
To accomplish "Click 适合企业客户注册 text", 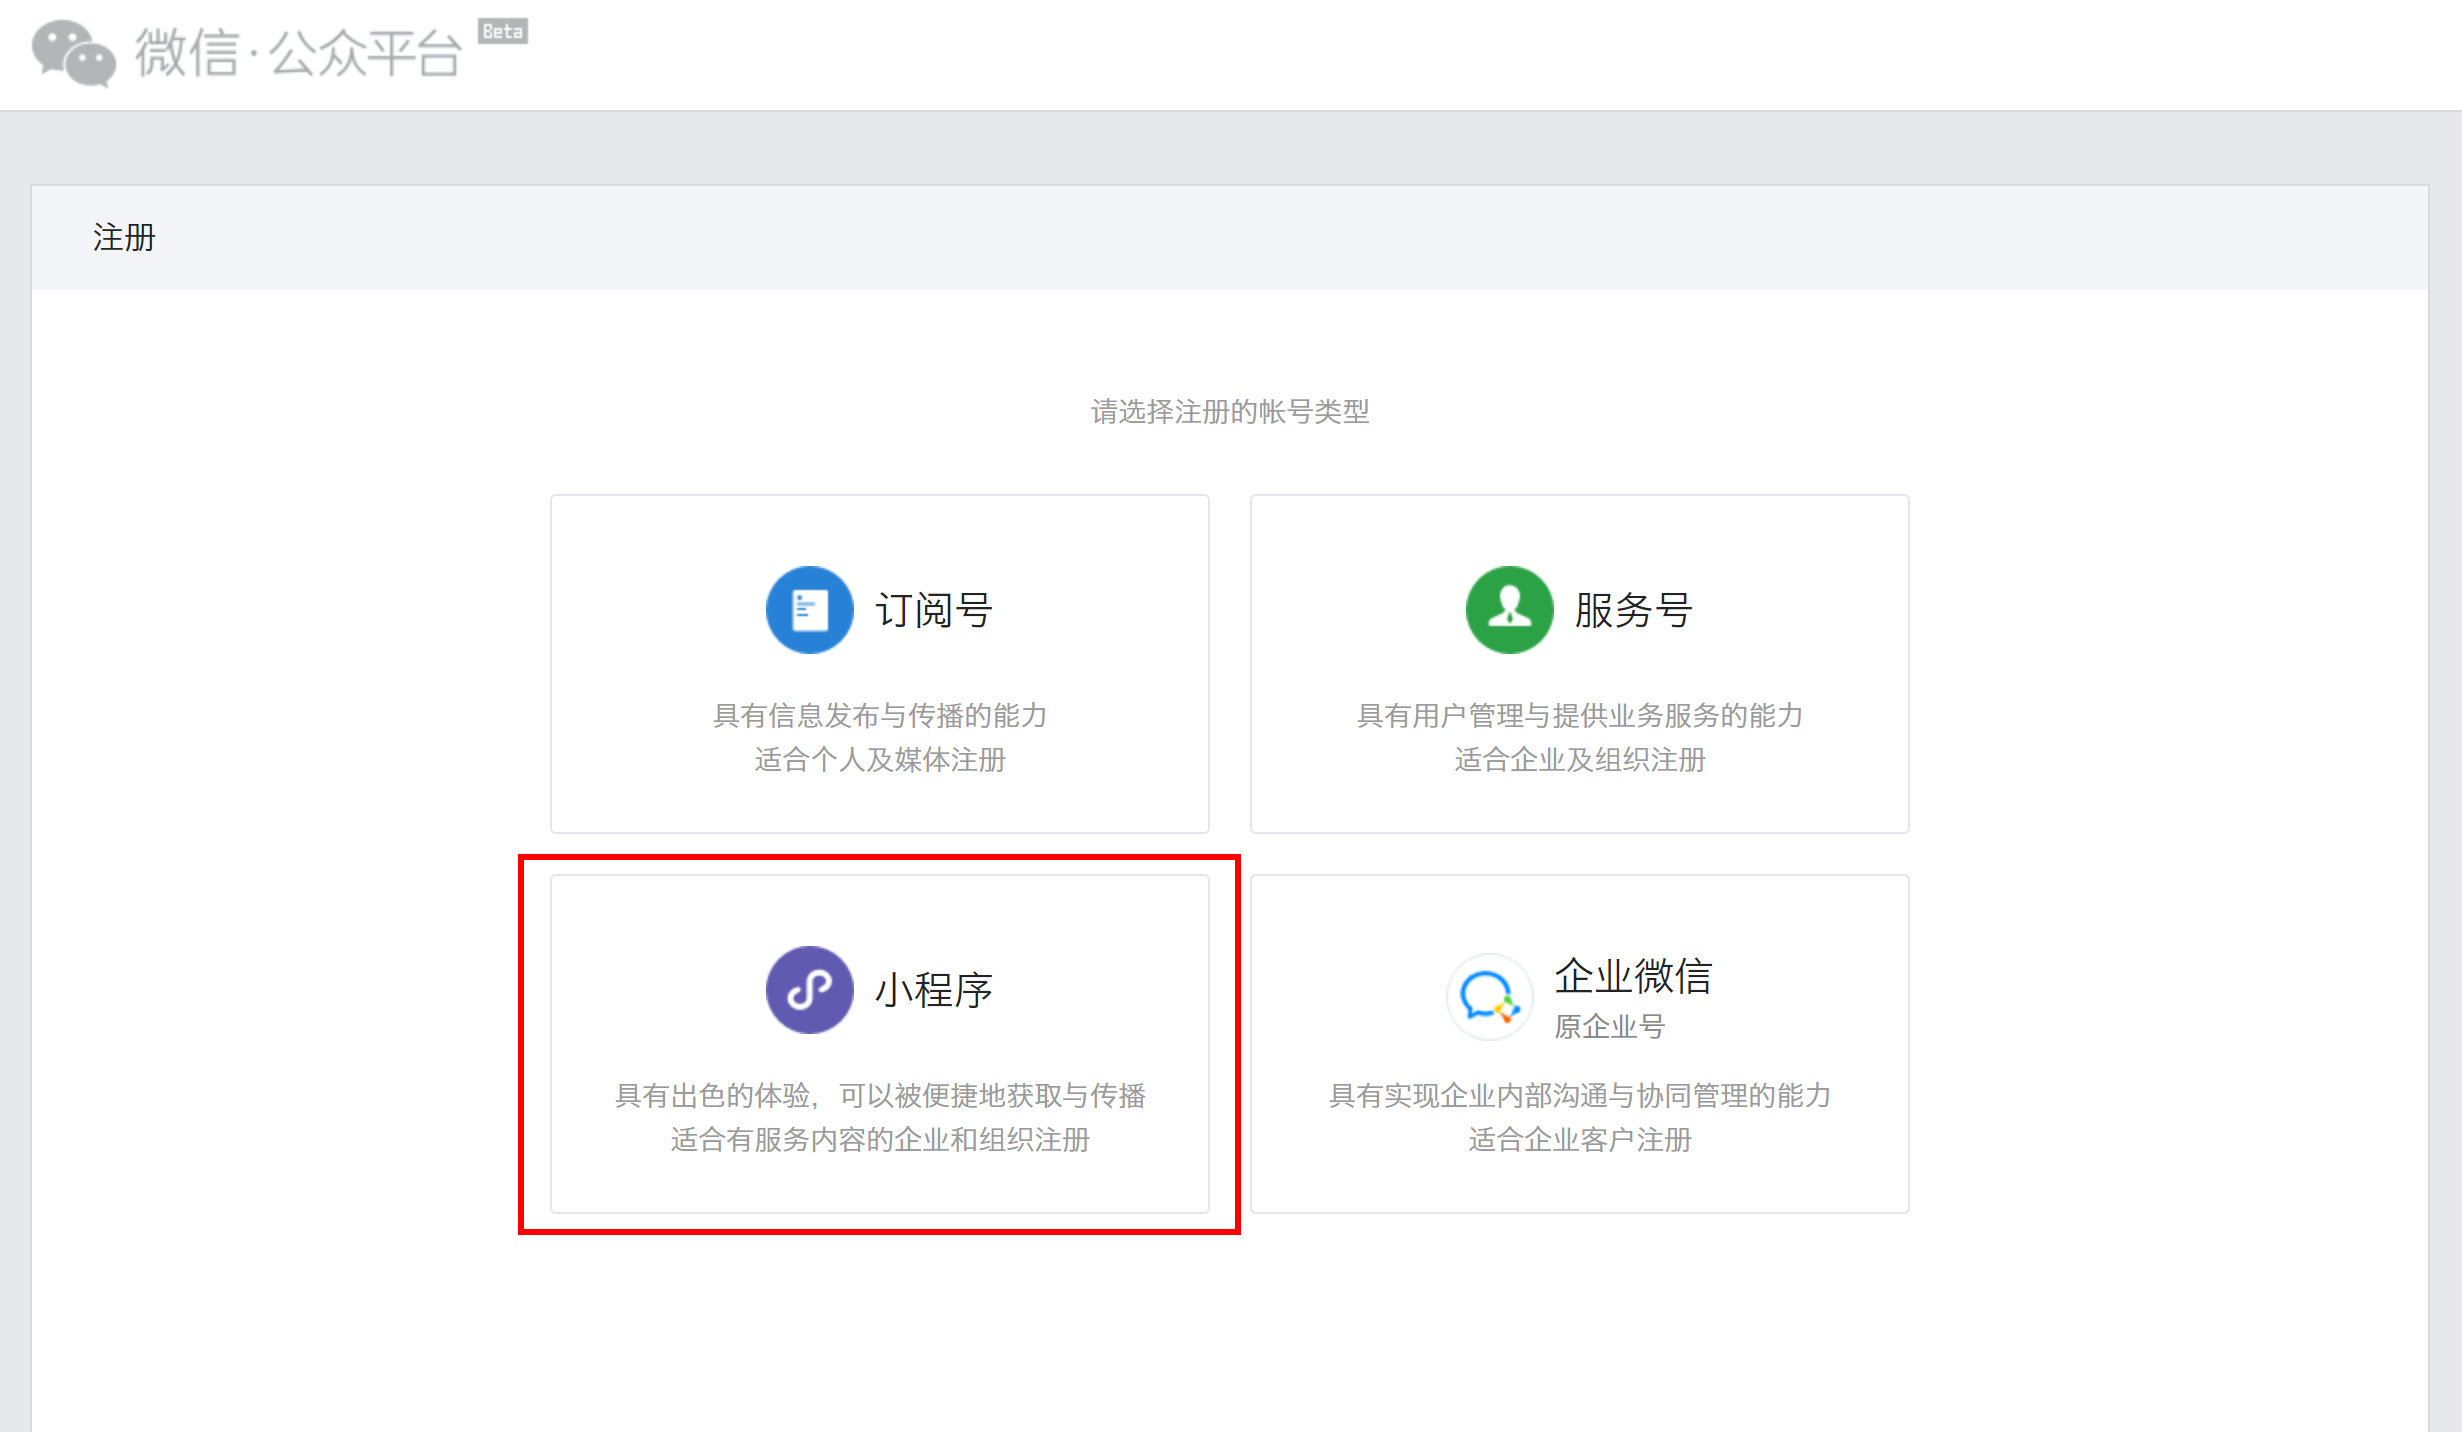I will point(1580,1140).
